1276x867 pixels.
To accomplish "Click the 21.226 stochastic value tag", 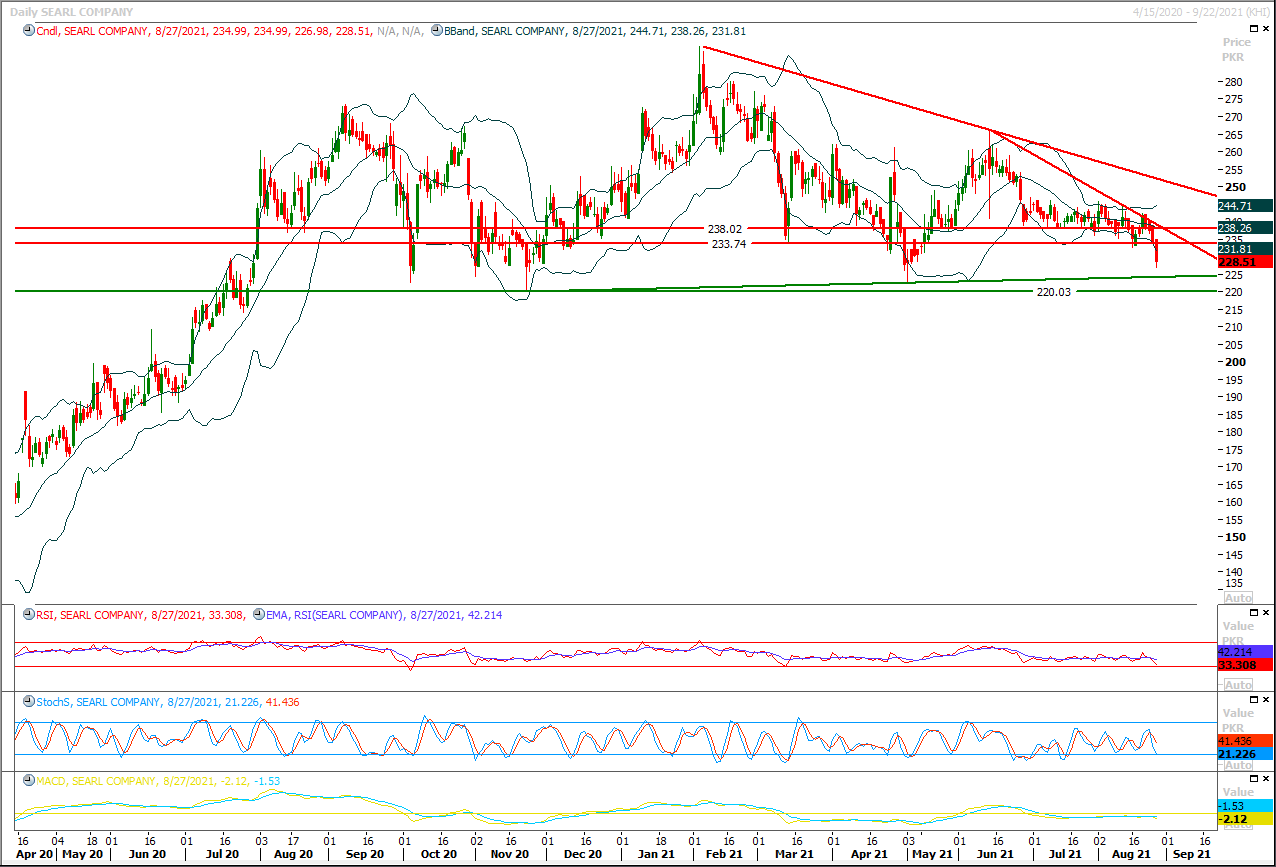I will click(x=1245, y=754).
